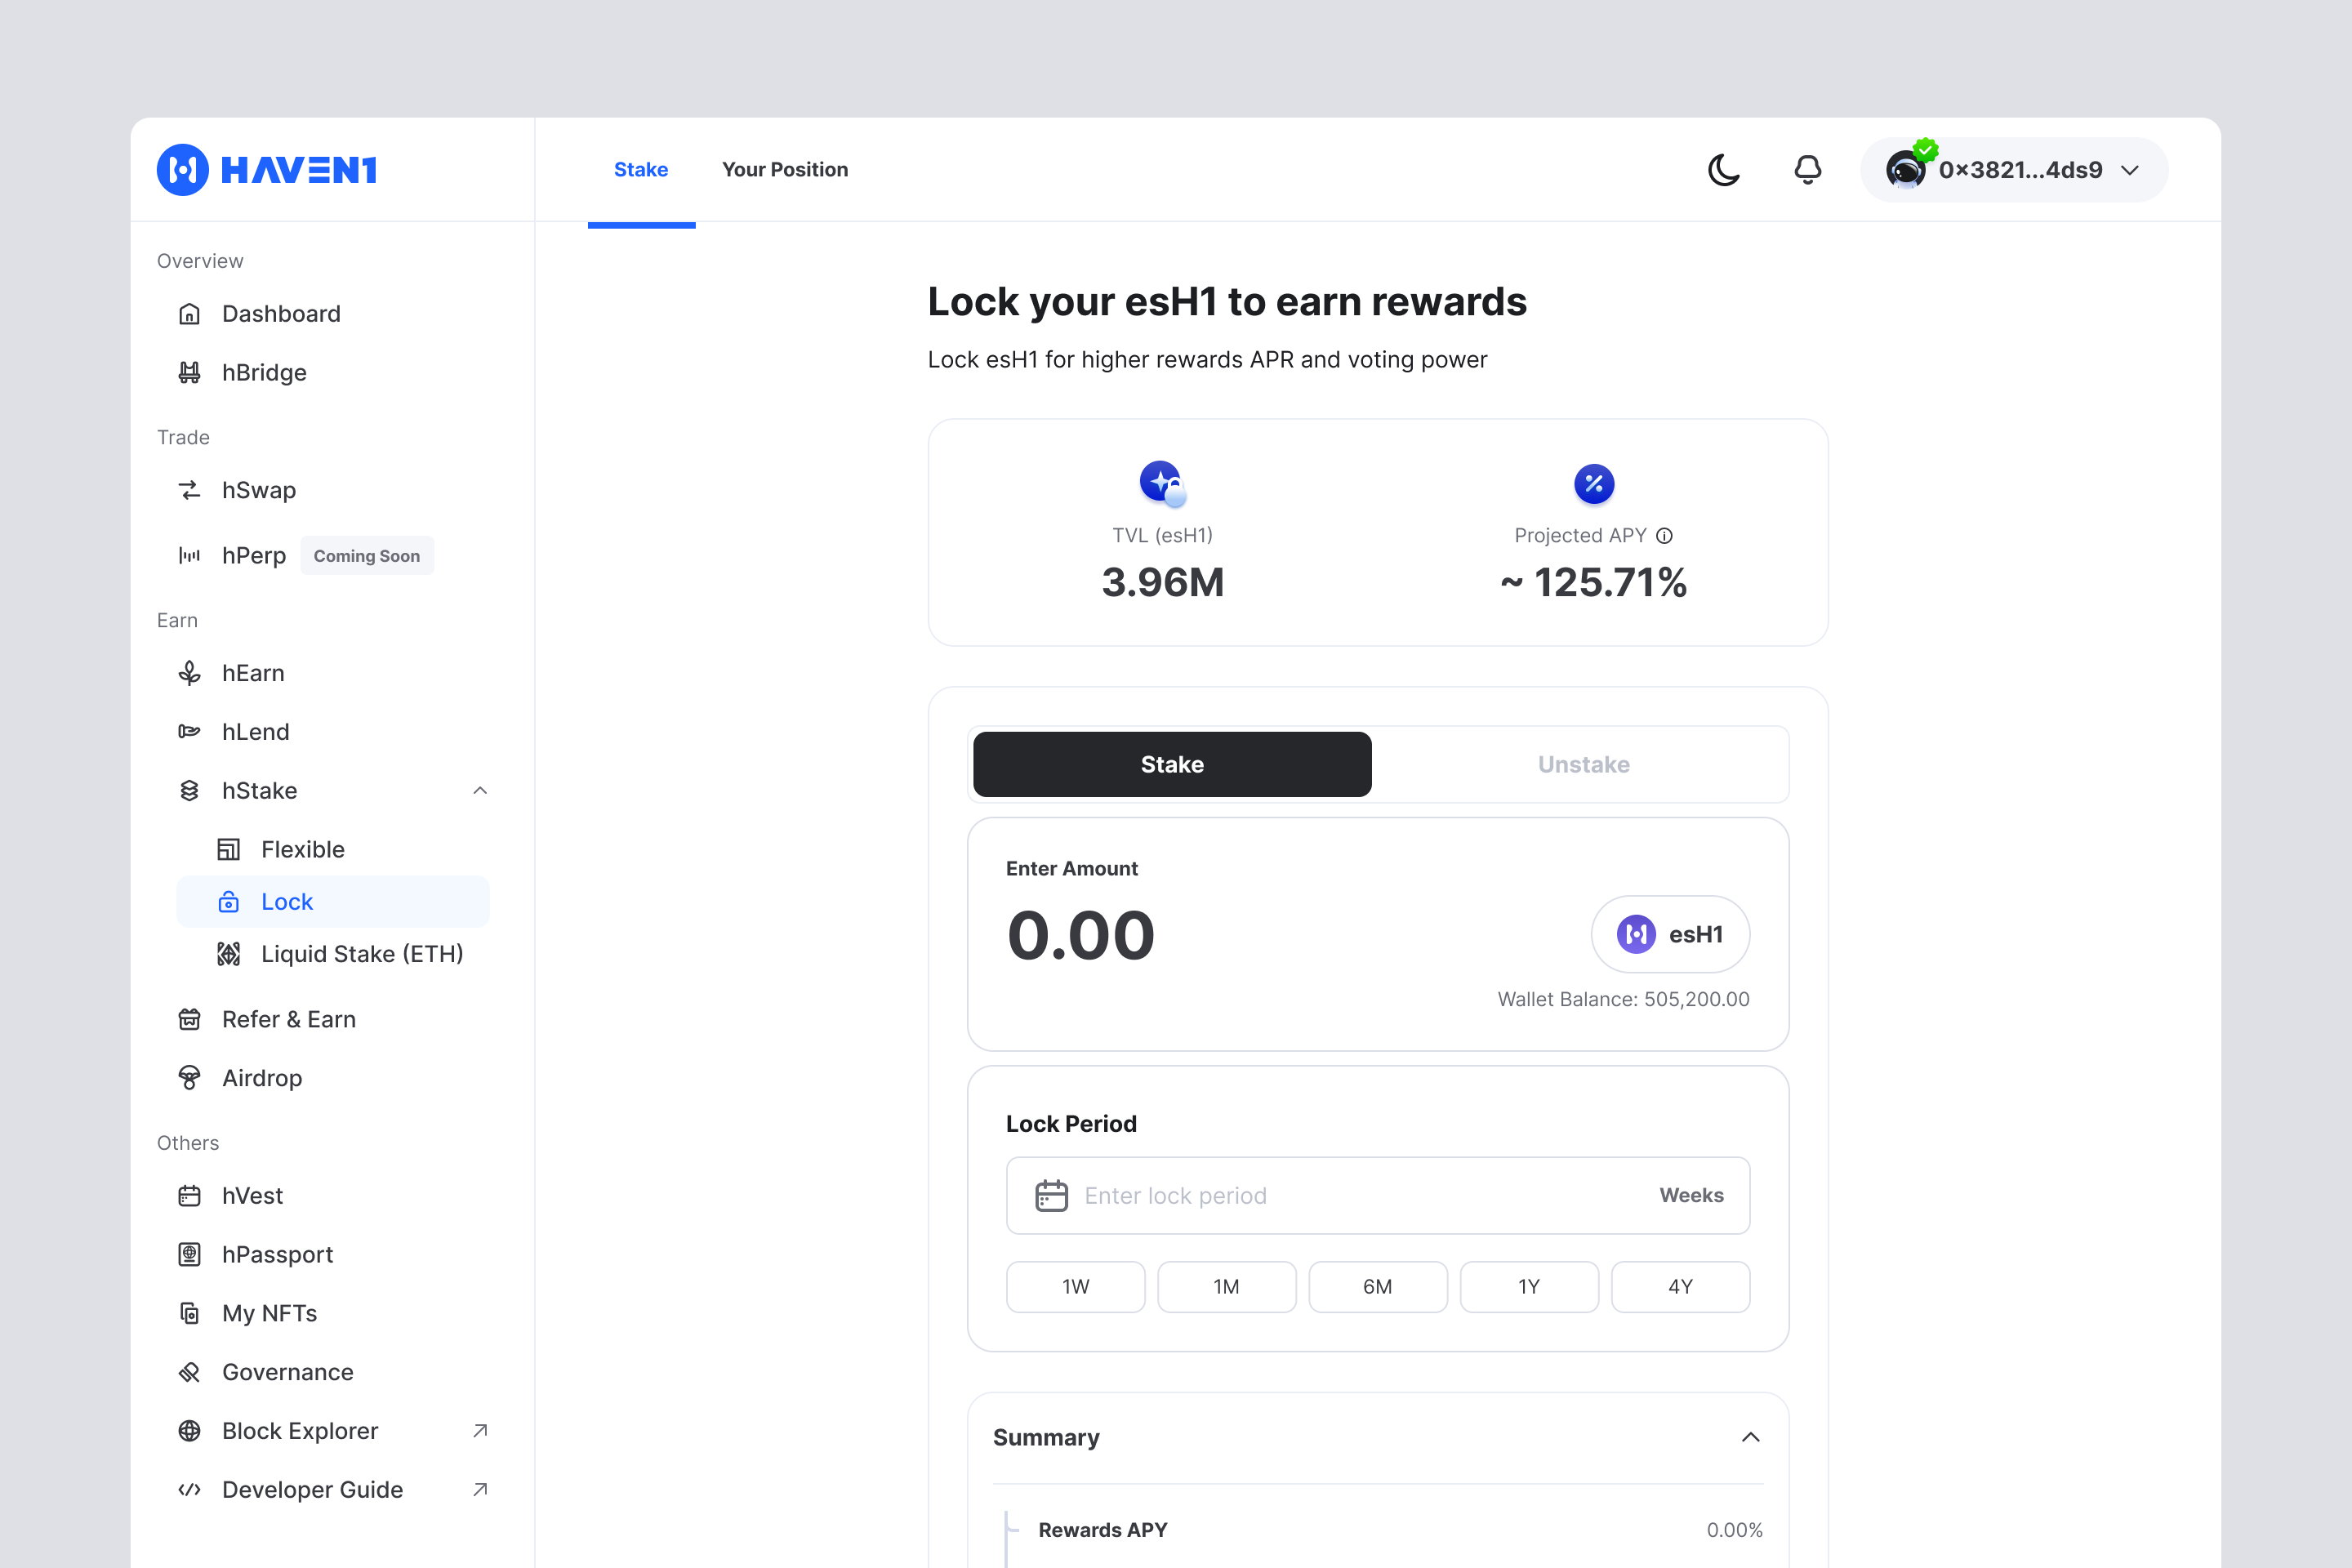Open the wallet address account dropdown
Screen dimensions: 2352x1568
coord(2013,170)
